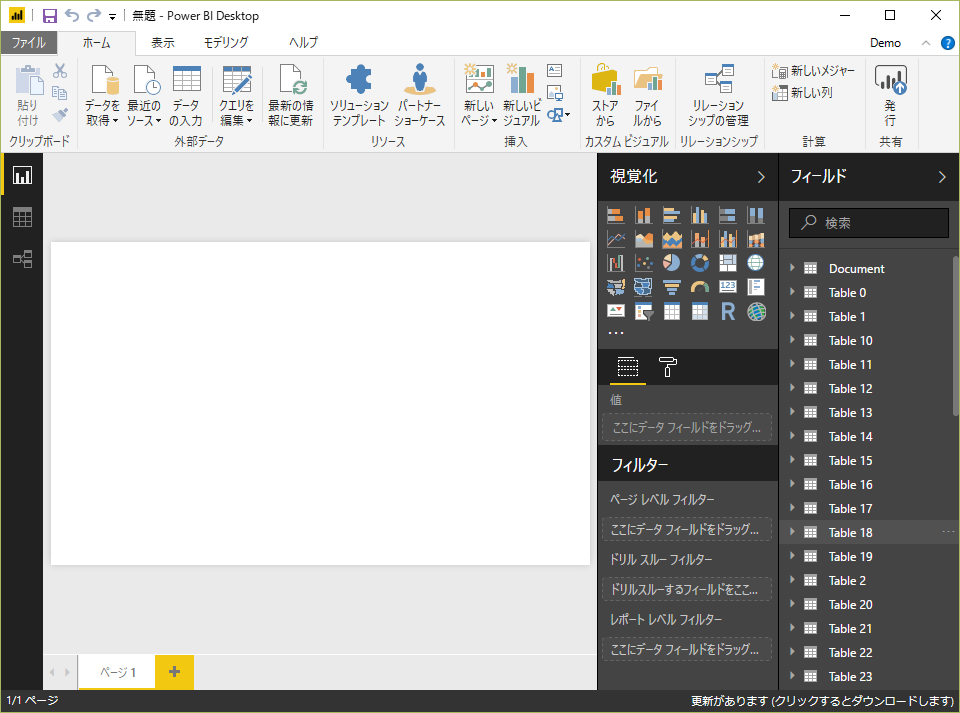Switch to ヘルプ ribbon tab
This screenshot has height=713, width=960.
[x=303, y=43]
